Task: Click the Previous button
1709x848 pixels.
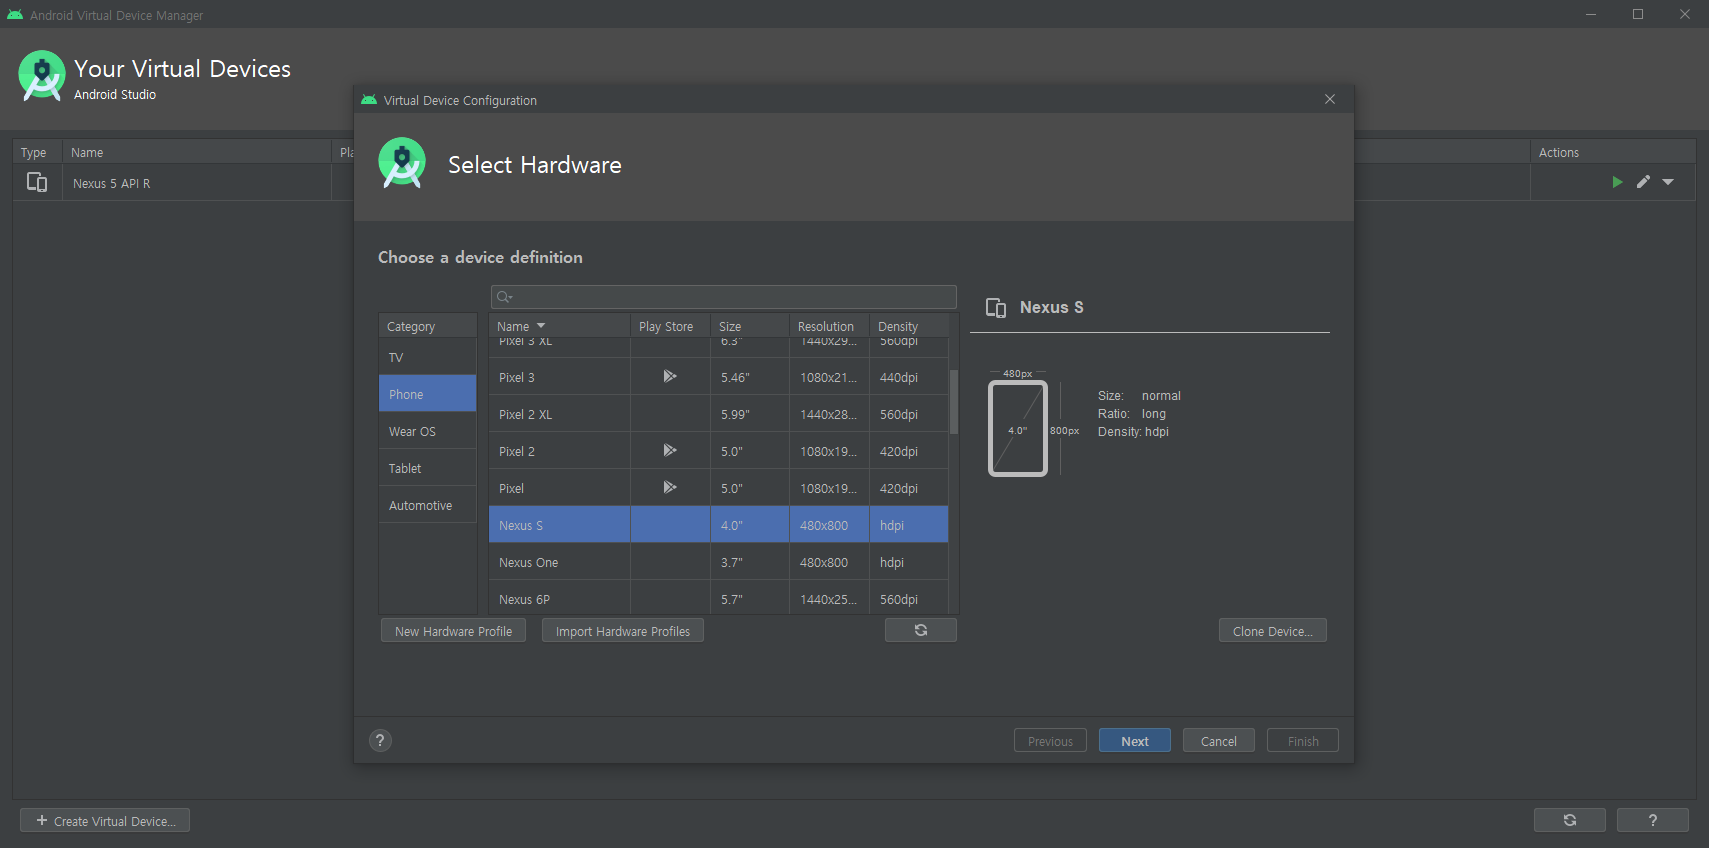Action: [x=1051, y=740]
